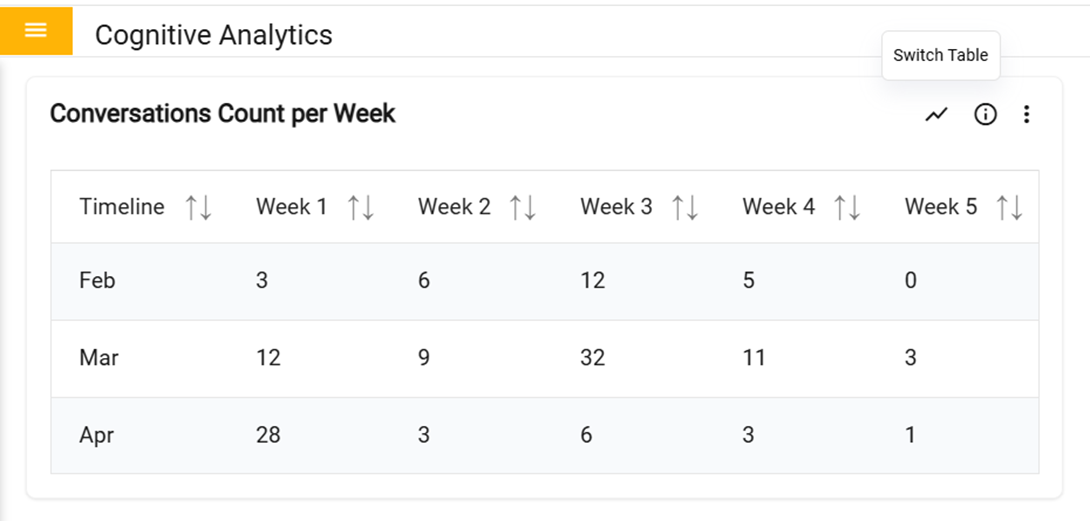The height and width of the screenshot is (521, 1090).
Task: Click the Week 3 column header label
Action: coord(616,207)
